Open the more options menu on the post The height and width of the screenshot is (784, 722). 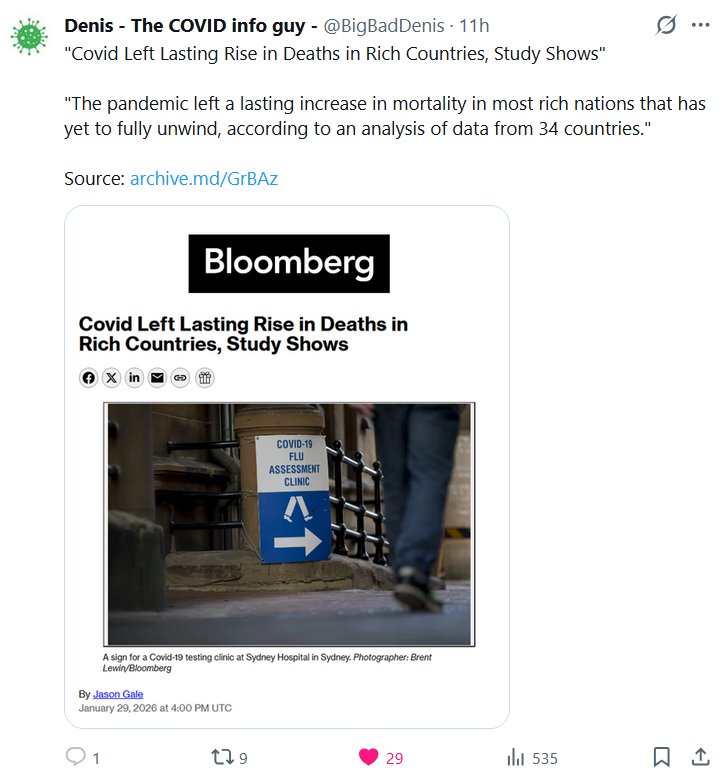[701, 27]
